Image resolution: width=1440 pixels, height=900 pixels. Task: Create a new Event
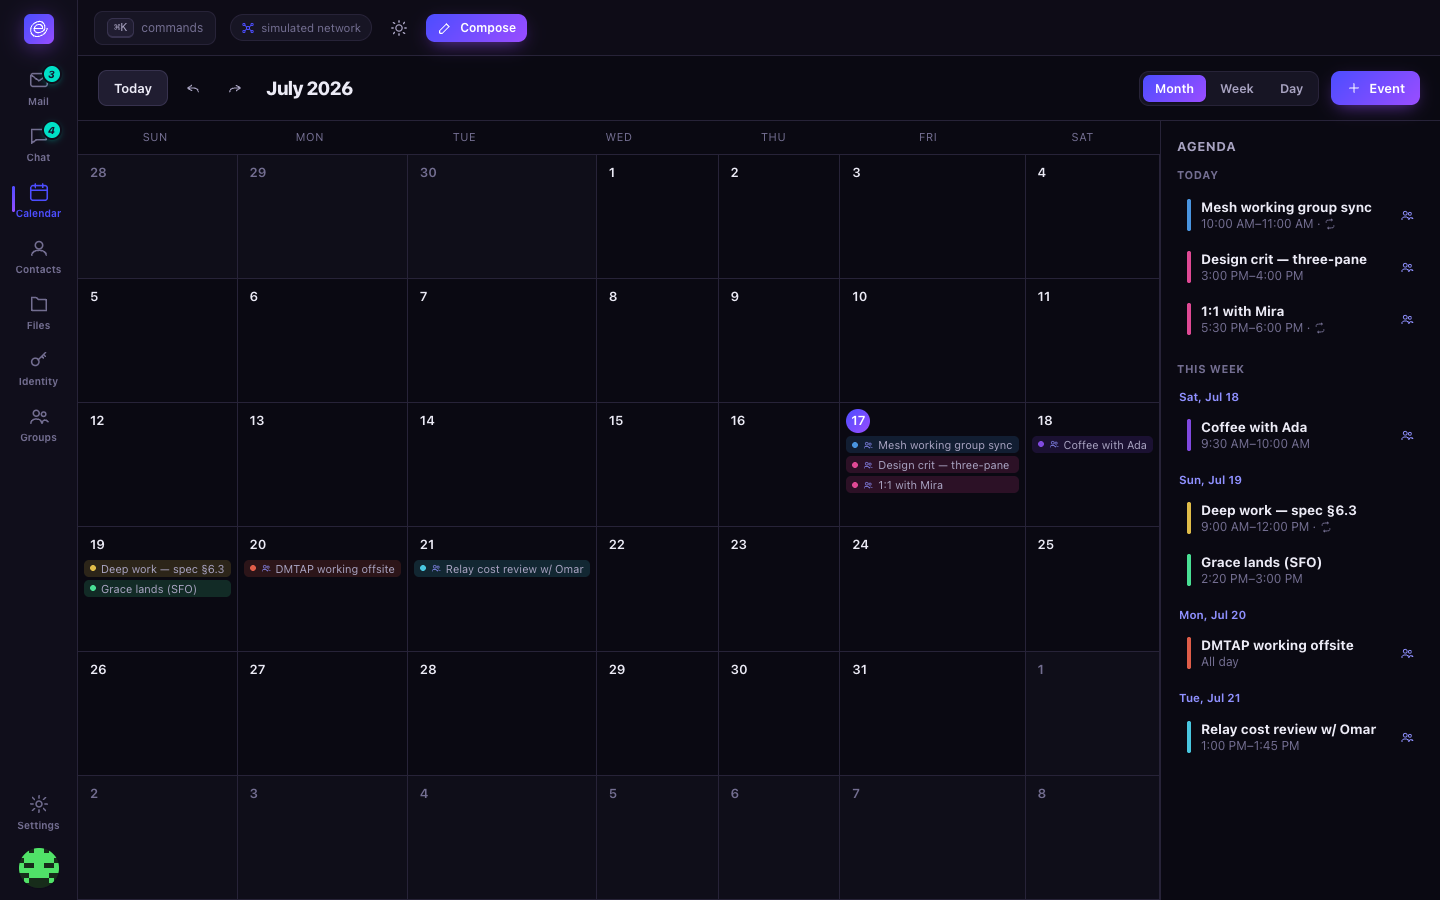tap(1375, 88)
